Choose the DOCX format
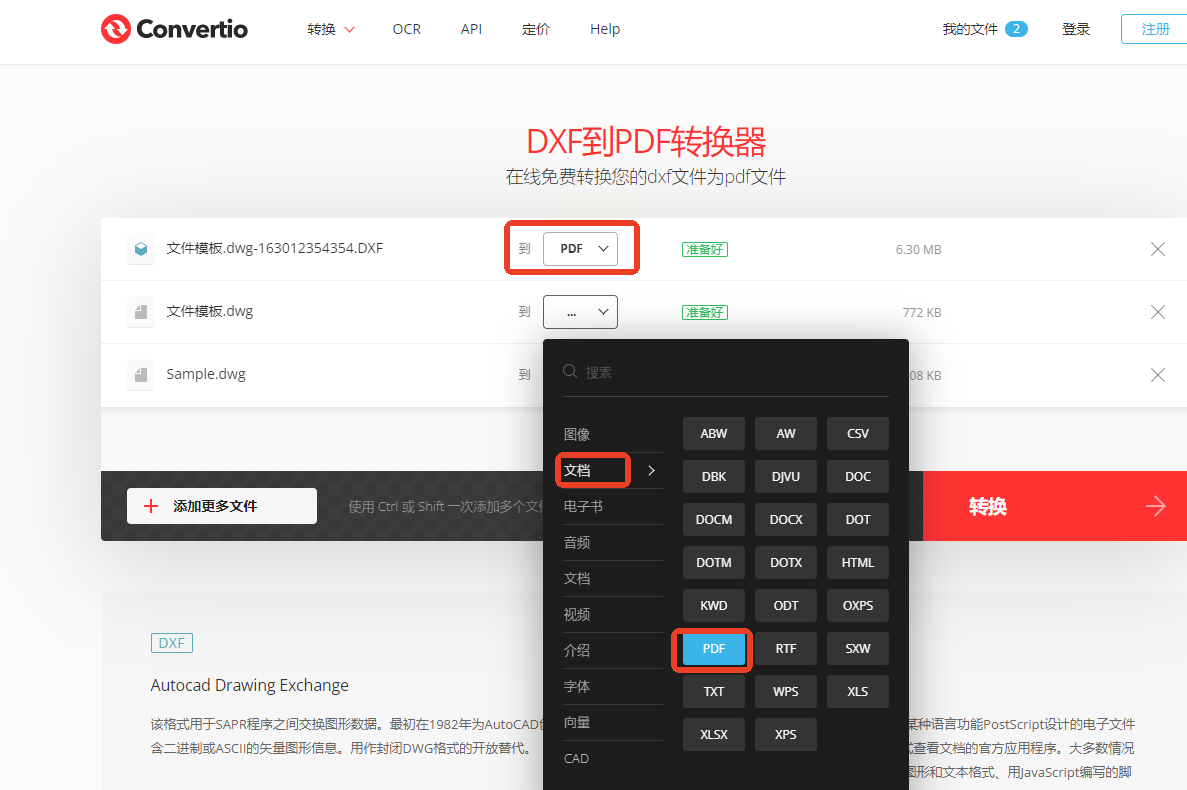This screenshot has width=1187, height=790. tap(786, 520)
